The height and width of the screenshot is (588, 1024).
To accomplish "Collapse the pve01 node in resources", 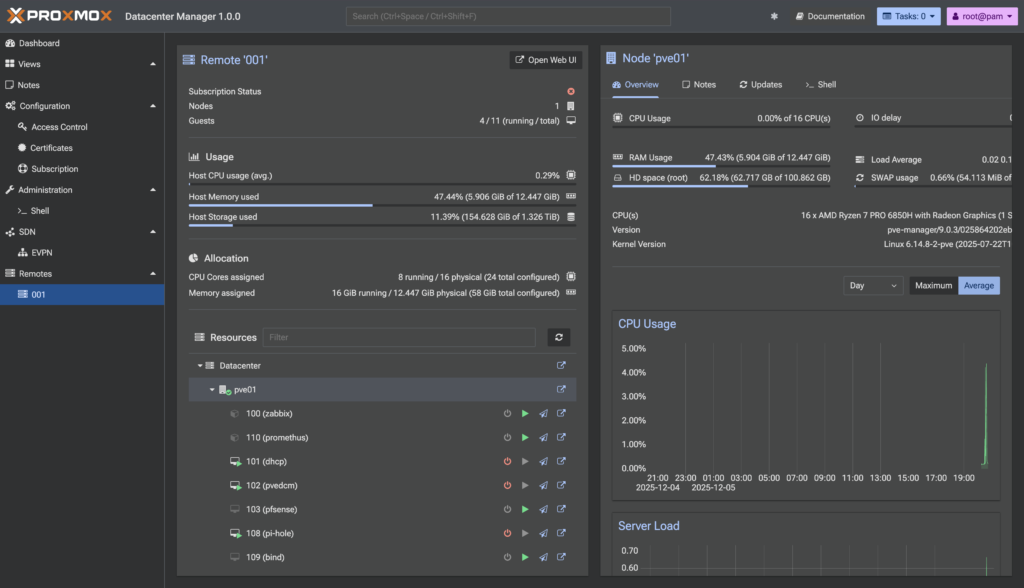I will coord(212,390).
